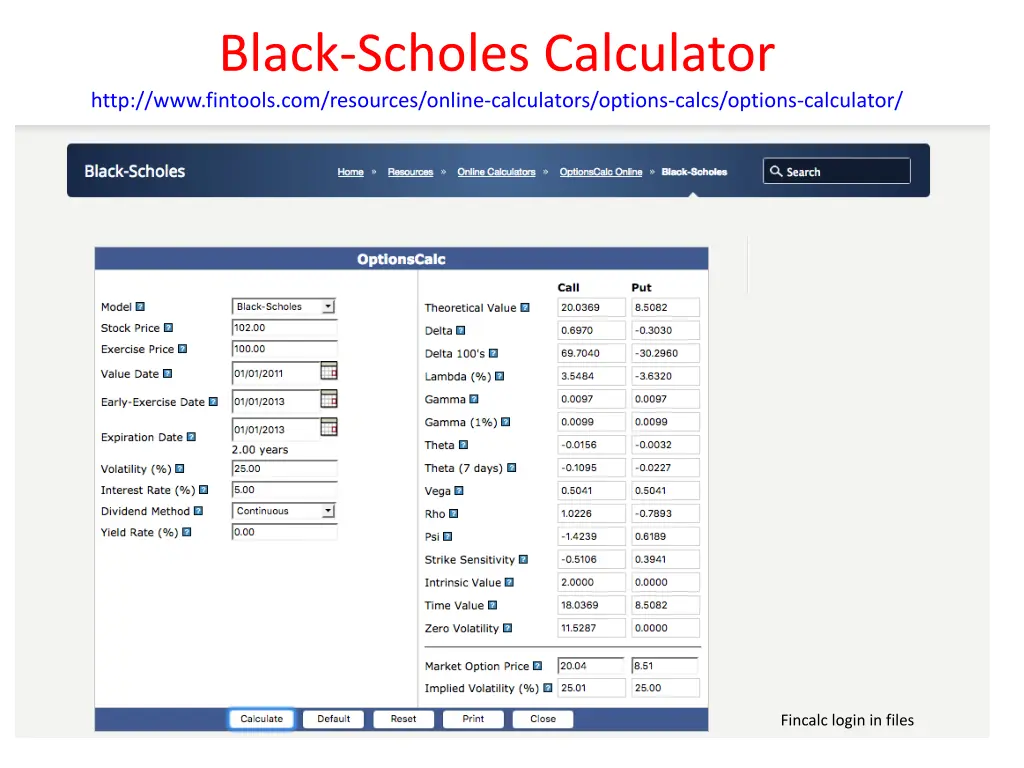
Task: Click the help icon next to Volatility (%)
Action: click(x=180, y=469)
